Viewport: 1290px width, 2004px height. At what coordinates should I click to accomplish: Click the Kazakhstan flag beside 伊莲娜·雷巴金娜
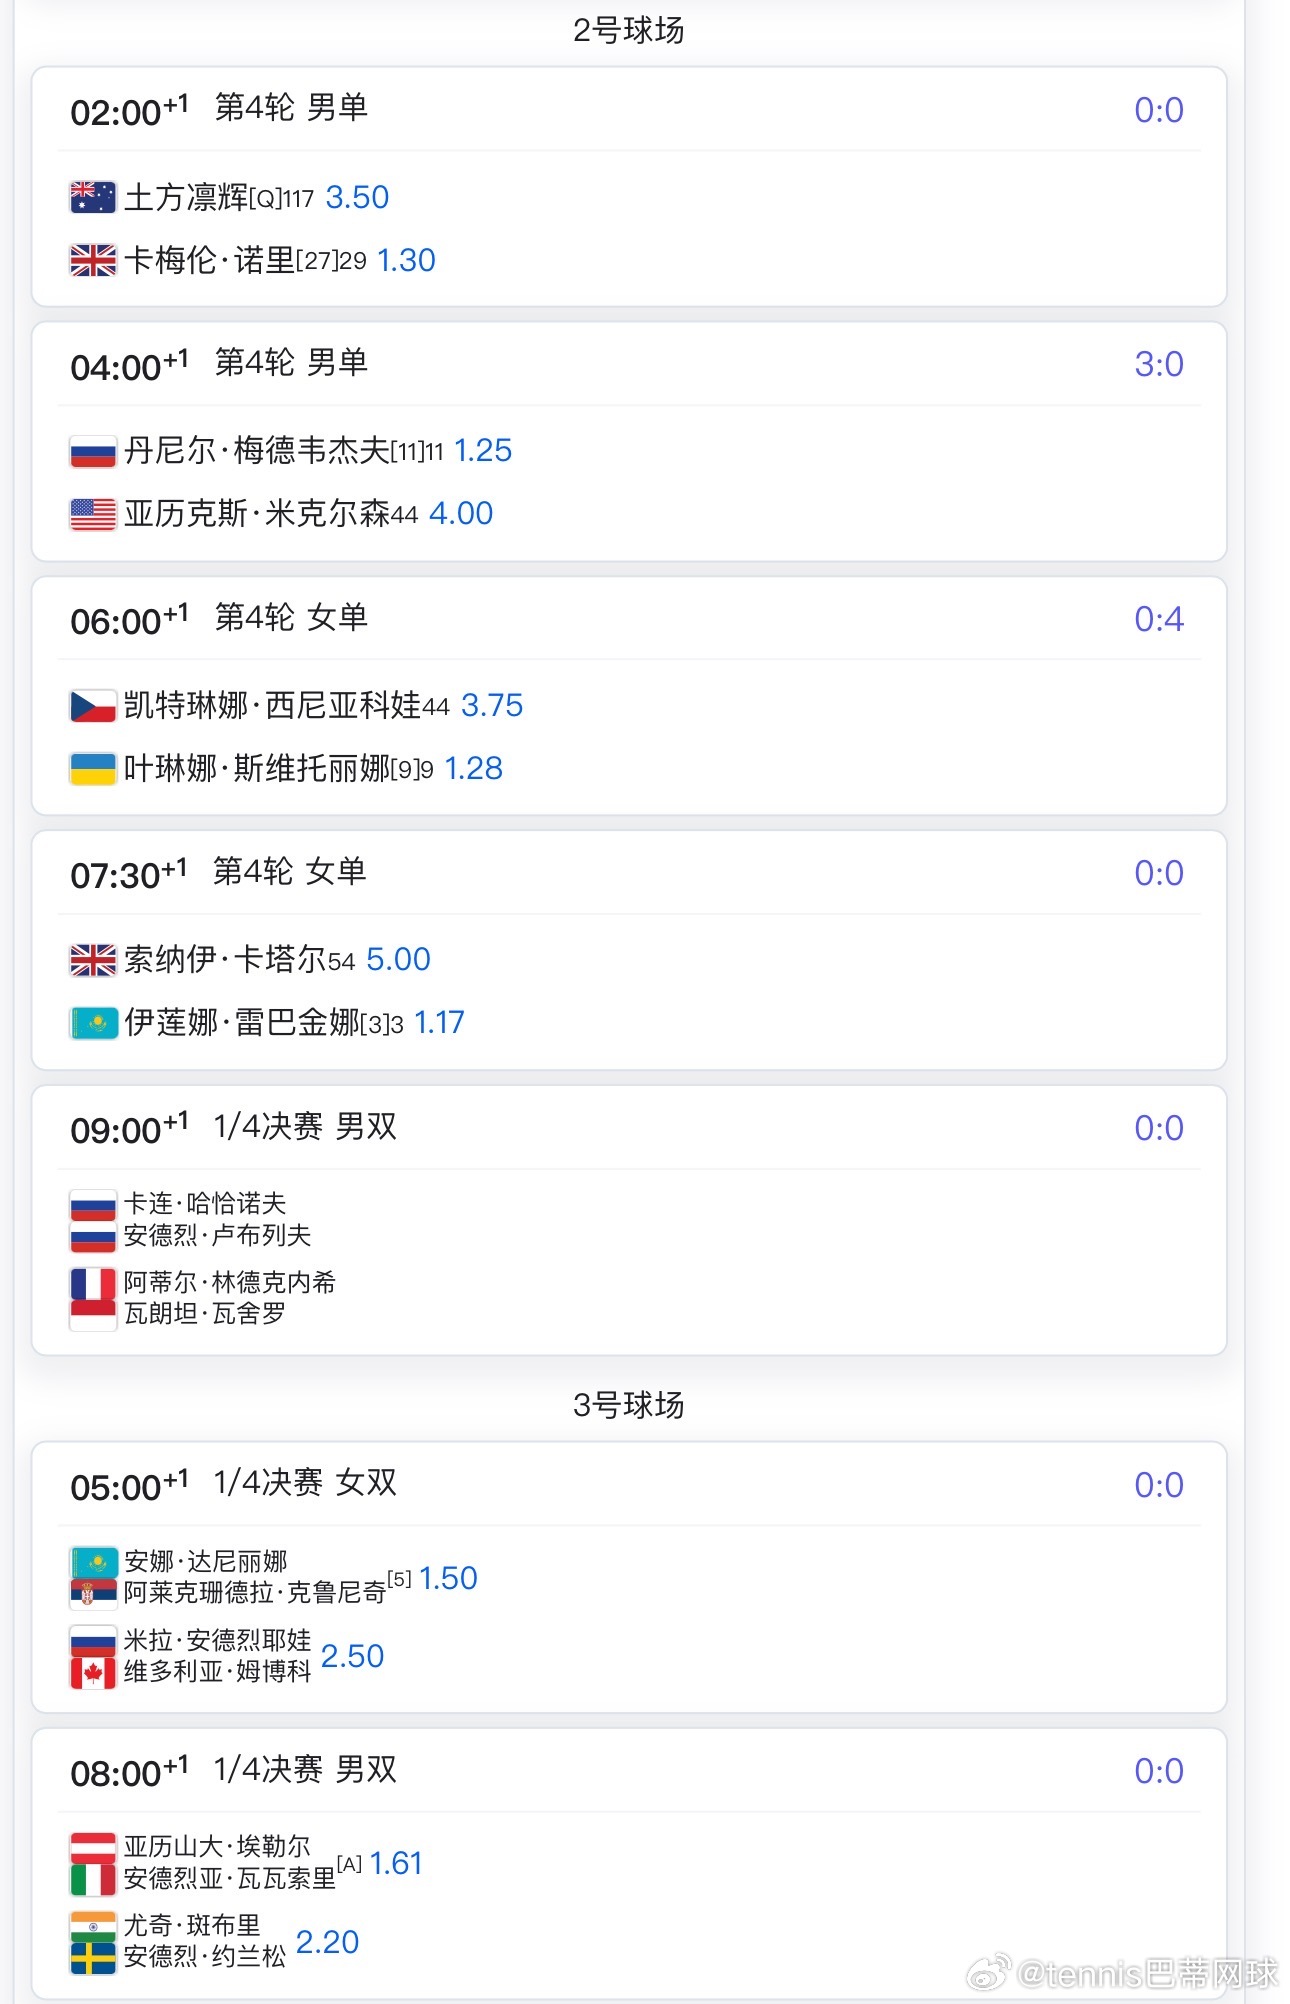93,1023
